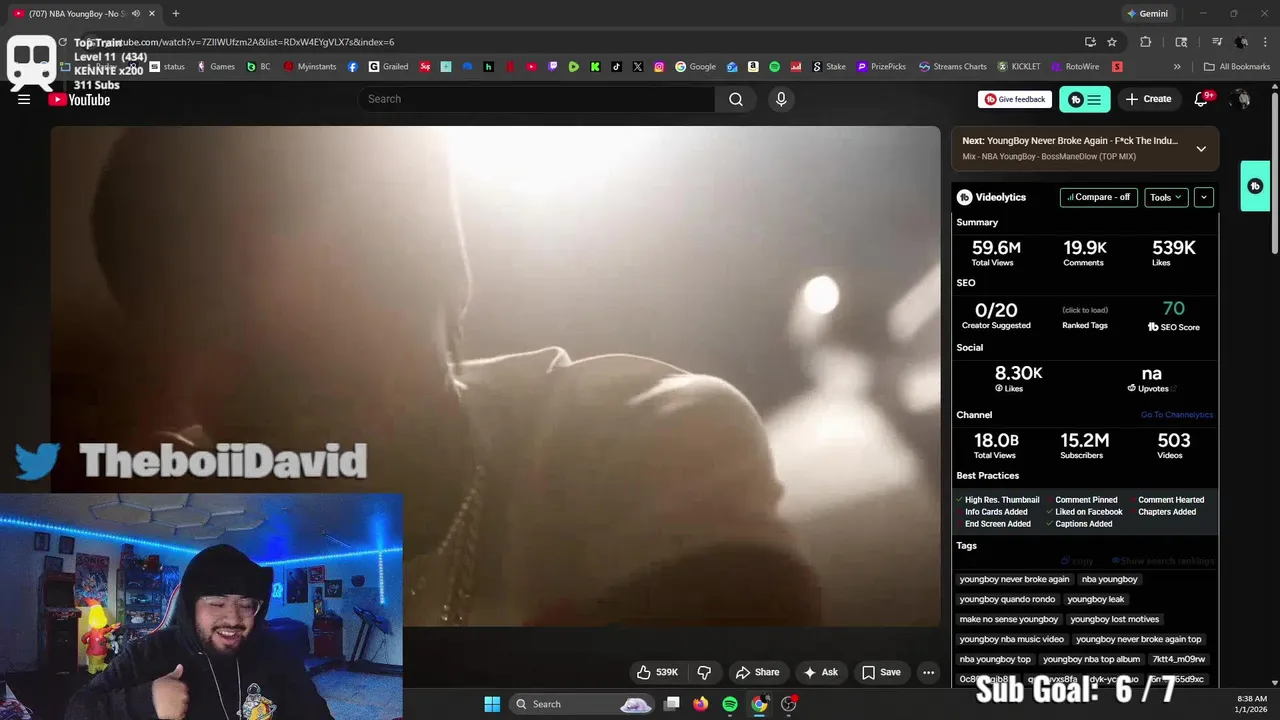Viewport: 1280px width, 720px height.
Task: Toggle the green TubeBuddy menu button
Action: point(1085,99)
